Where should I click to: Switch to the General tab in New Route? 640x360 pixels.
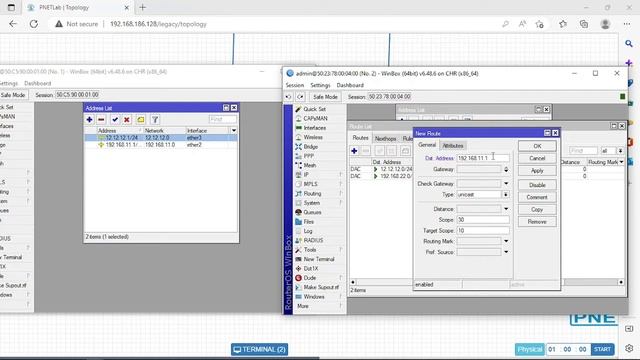click(427, 145)
